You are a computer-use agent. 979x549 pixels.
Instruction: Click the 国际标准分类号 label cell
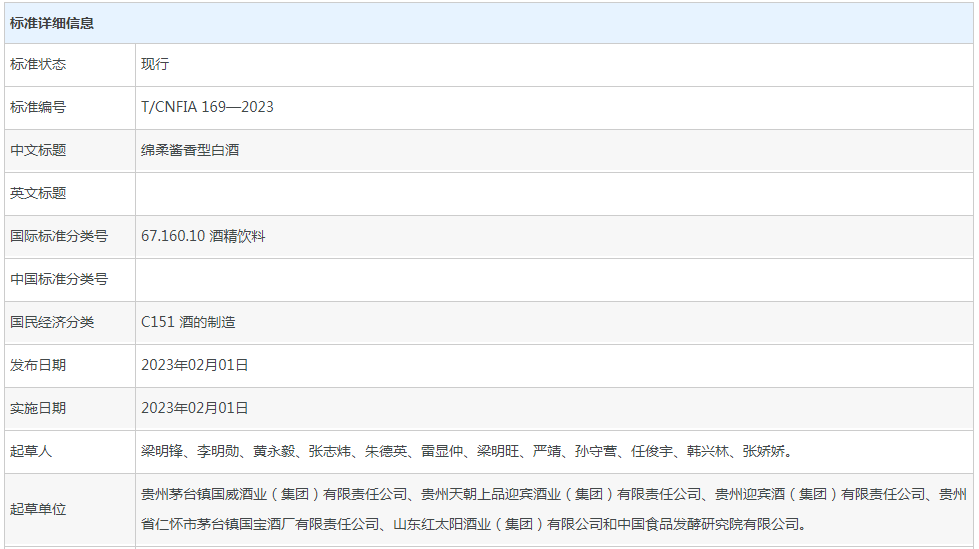click(x=59, y=236)
